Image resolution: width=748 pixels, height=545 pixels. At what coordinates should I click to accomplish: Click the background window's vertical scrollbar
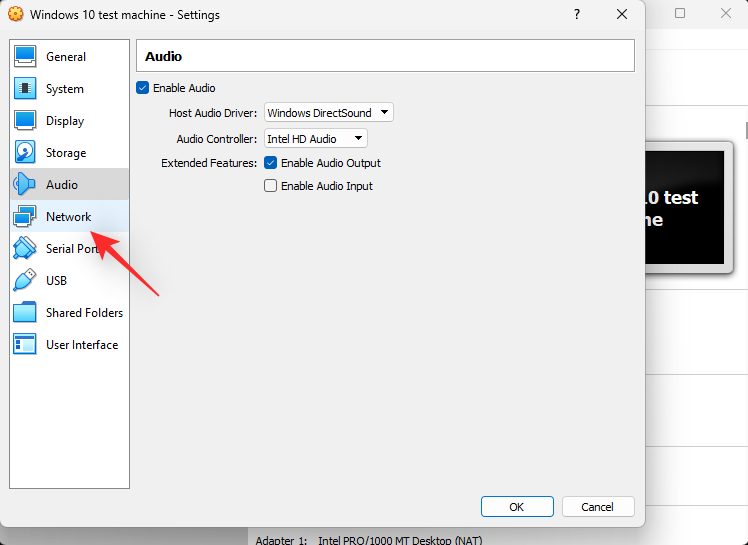pyautogui.click(x=746, y=130)
